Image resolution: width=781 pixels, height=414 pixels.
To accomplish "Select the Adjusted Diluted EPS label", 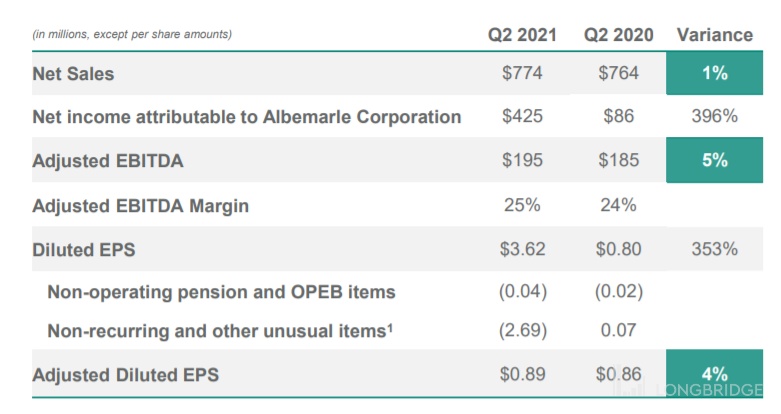I will pos(126,375).
